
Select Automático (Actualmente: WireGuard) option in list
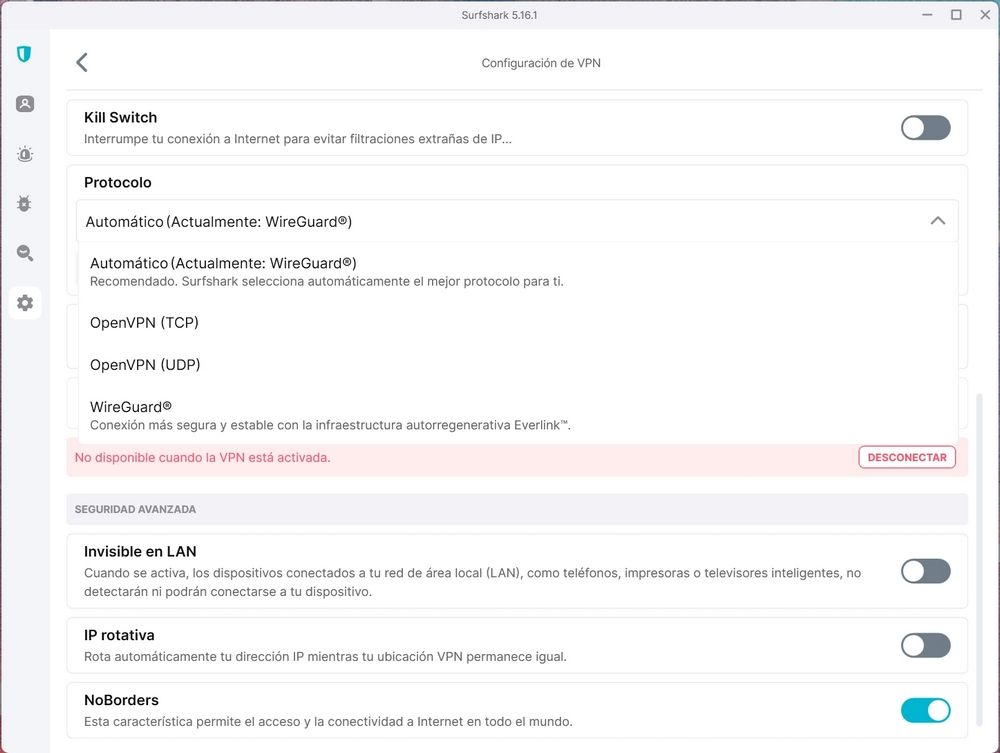[517, 272]
